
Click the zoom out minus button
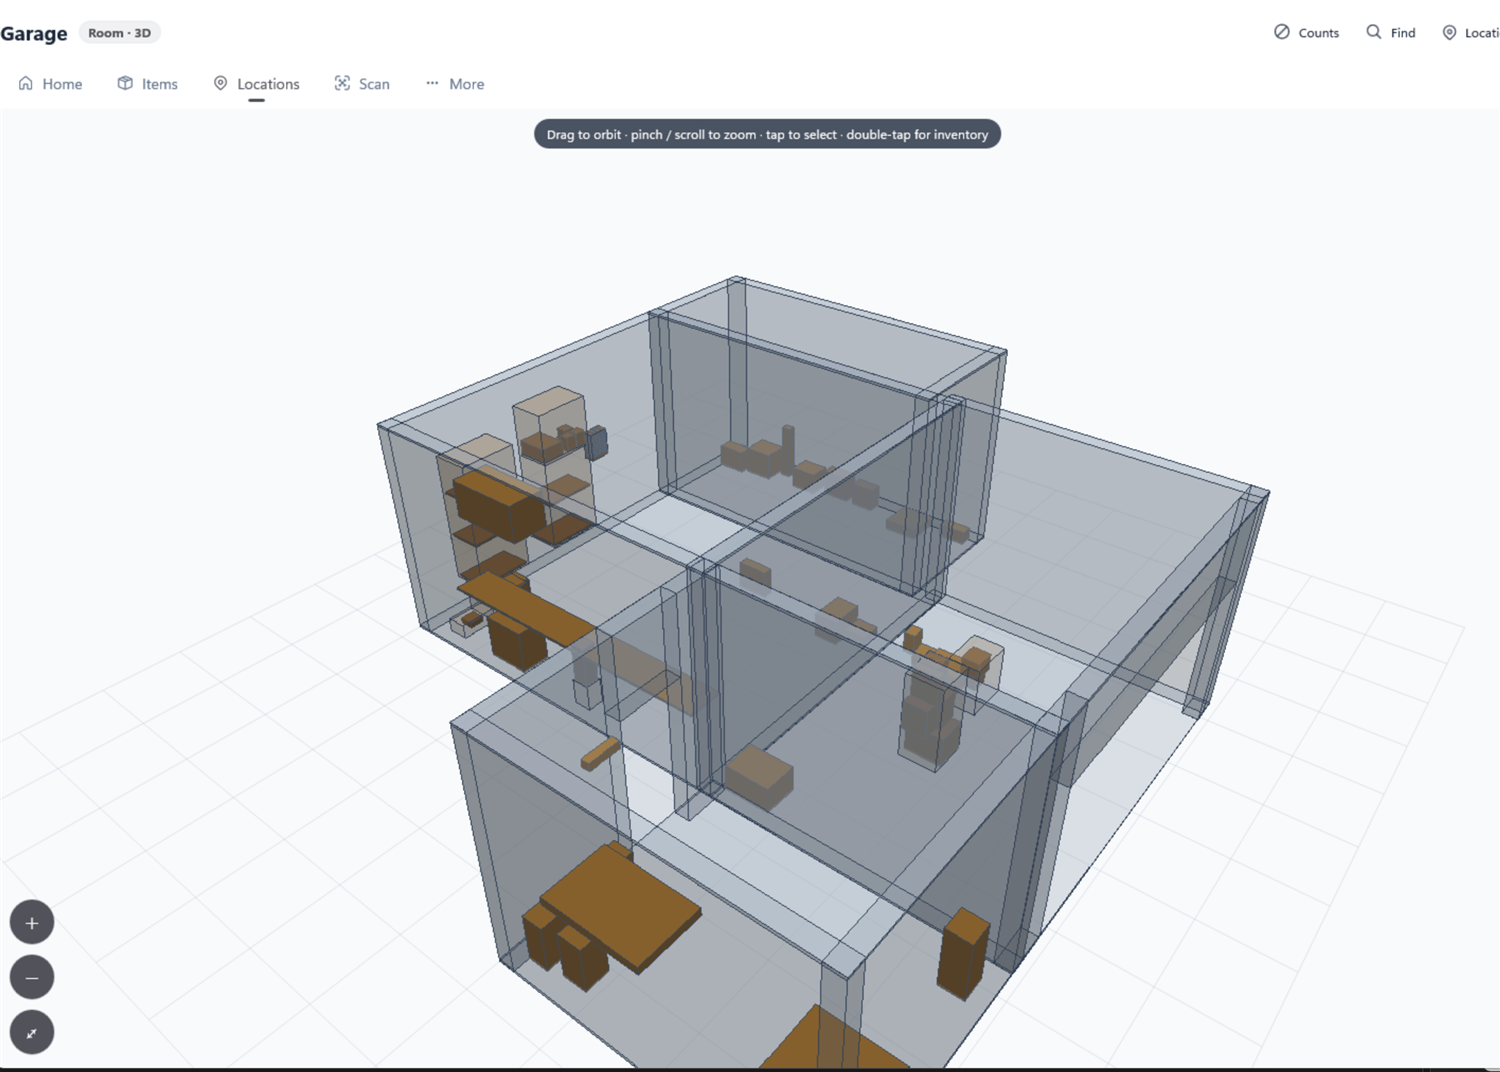point(32,978)
